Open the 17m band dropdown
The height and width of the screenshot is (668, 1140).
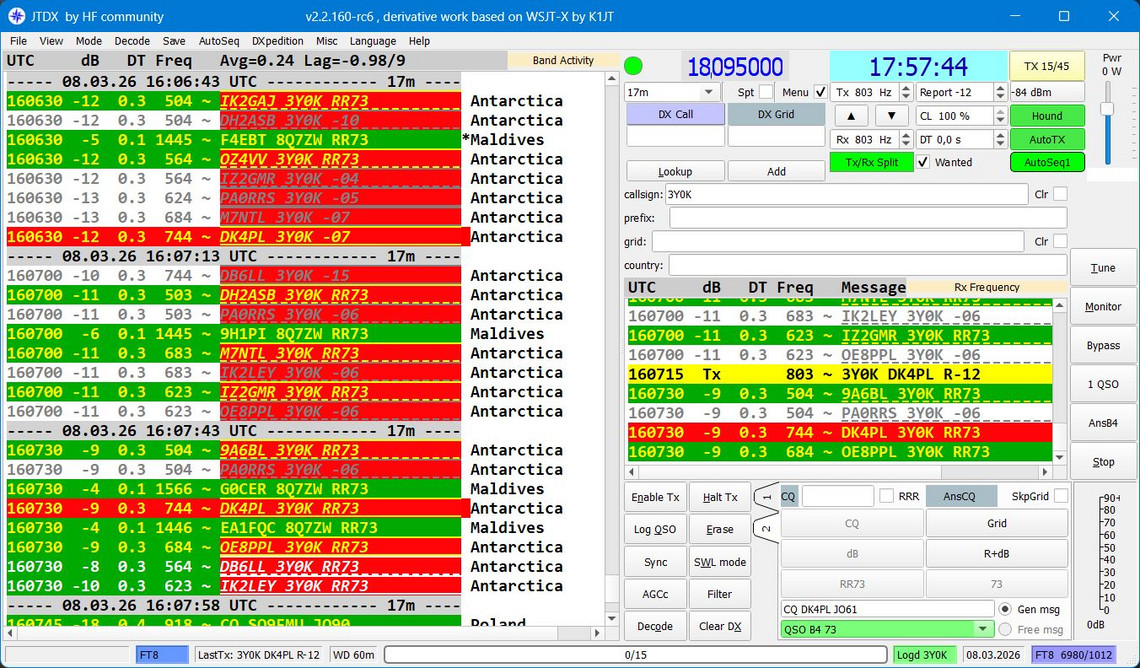pos(709,92)
